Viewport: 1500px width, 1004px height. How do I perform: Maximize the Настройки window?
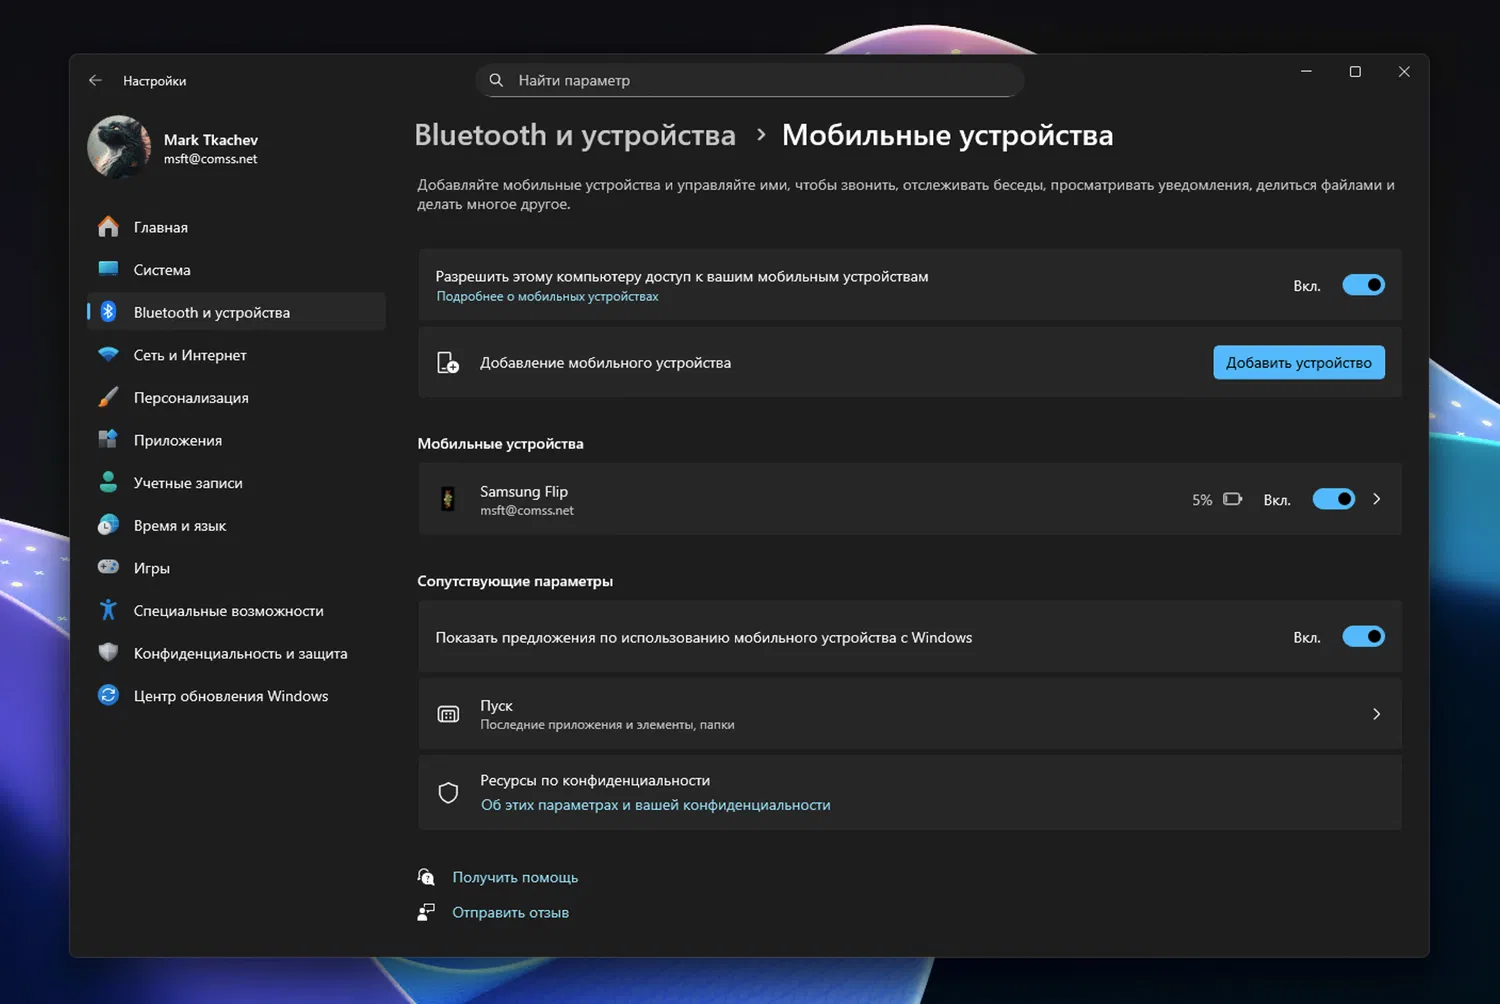(1355, 72)
